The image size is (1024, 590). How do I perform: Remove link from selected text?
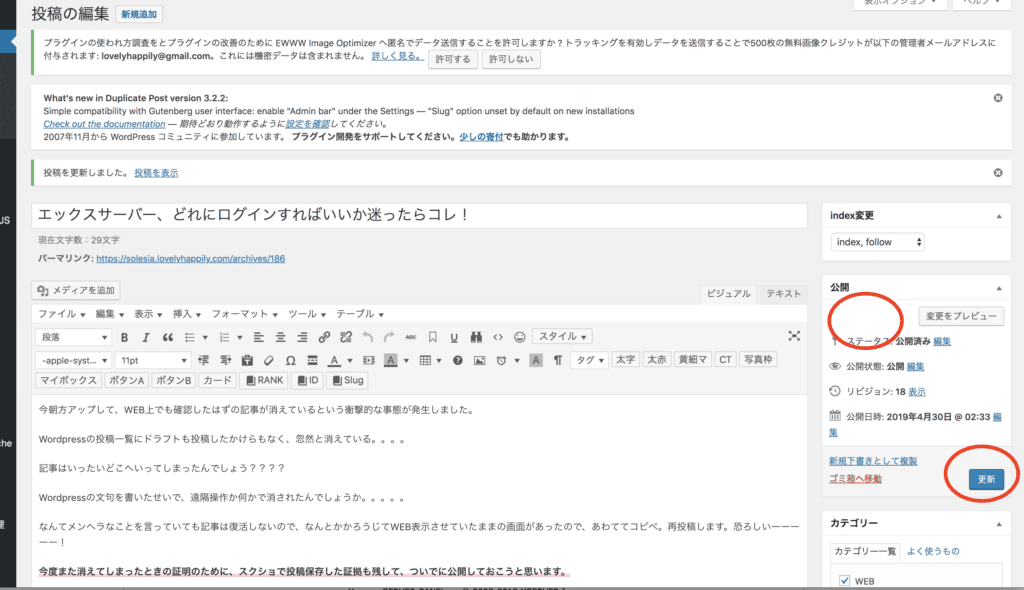tap(346, 337)
